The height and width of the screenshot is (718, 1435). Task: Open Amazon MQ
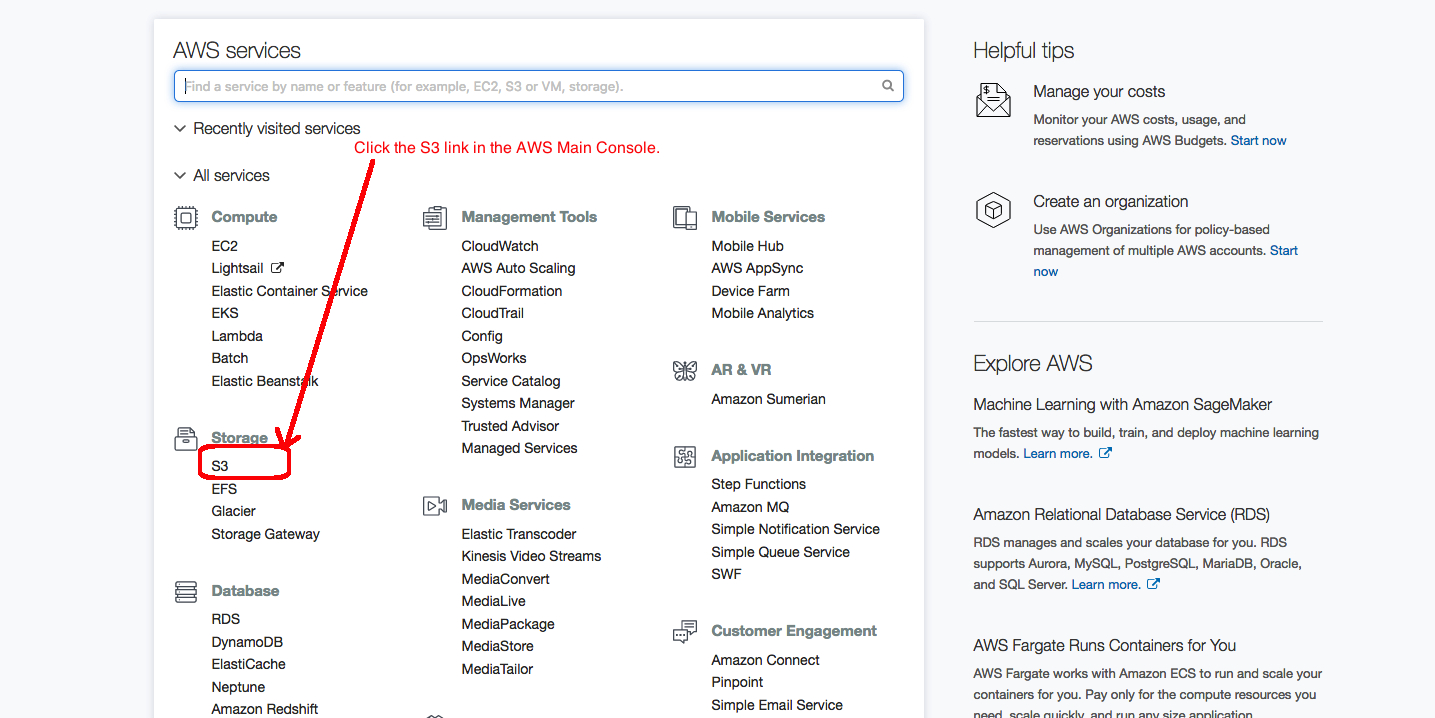pyautogui.click(x=750, y=507)
